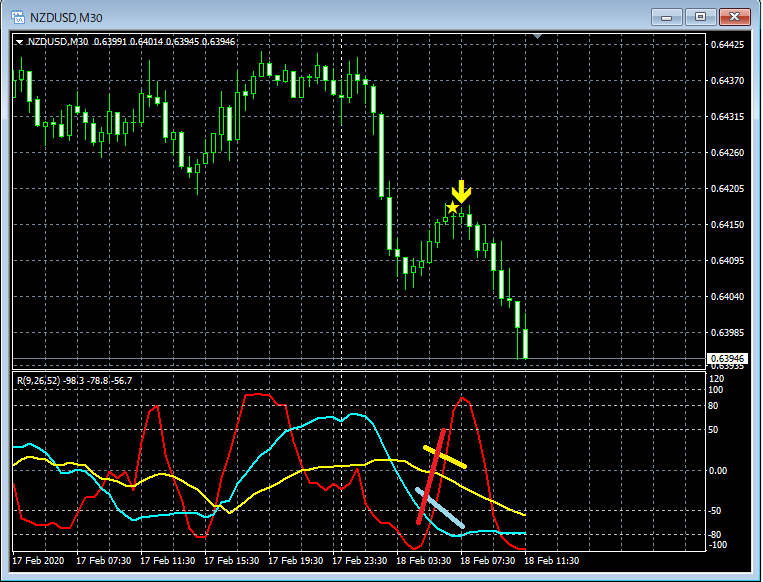Minimize the NZDUSD,M30 chart window
This screenshot has height=582, width=763.
click(667, 18)
